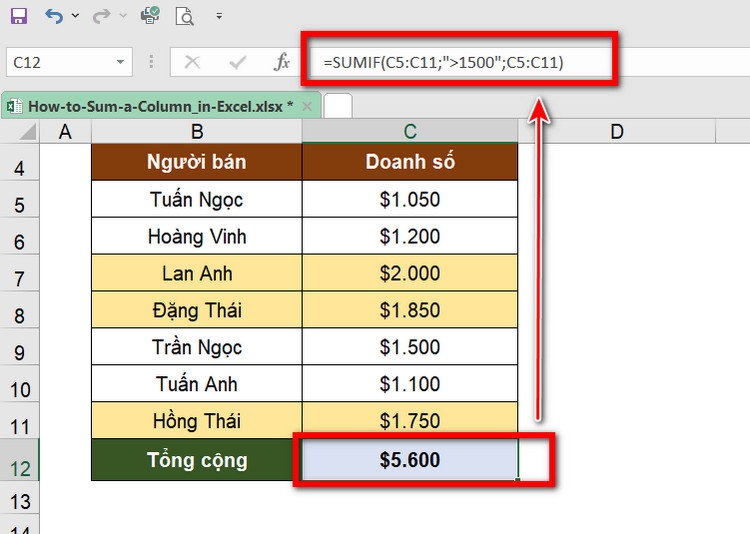Click the Select All corner triangle

tap(28, 132)
